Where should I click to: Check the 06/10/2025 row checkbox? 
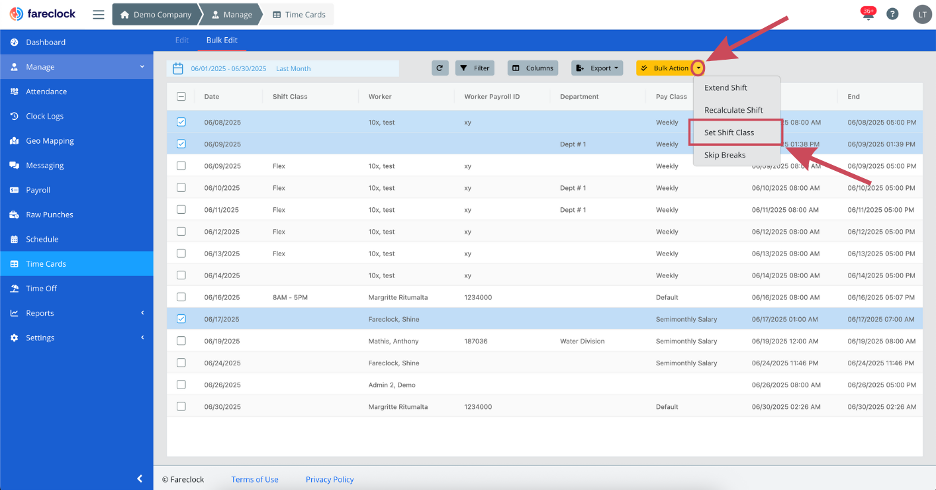coord(181,187)
